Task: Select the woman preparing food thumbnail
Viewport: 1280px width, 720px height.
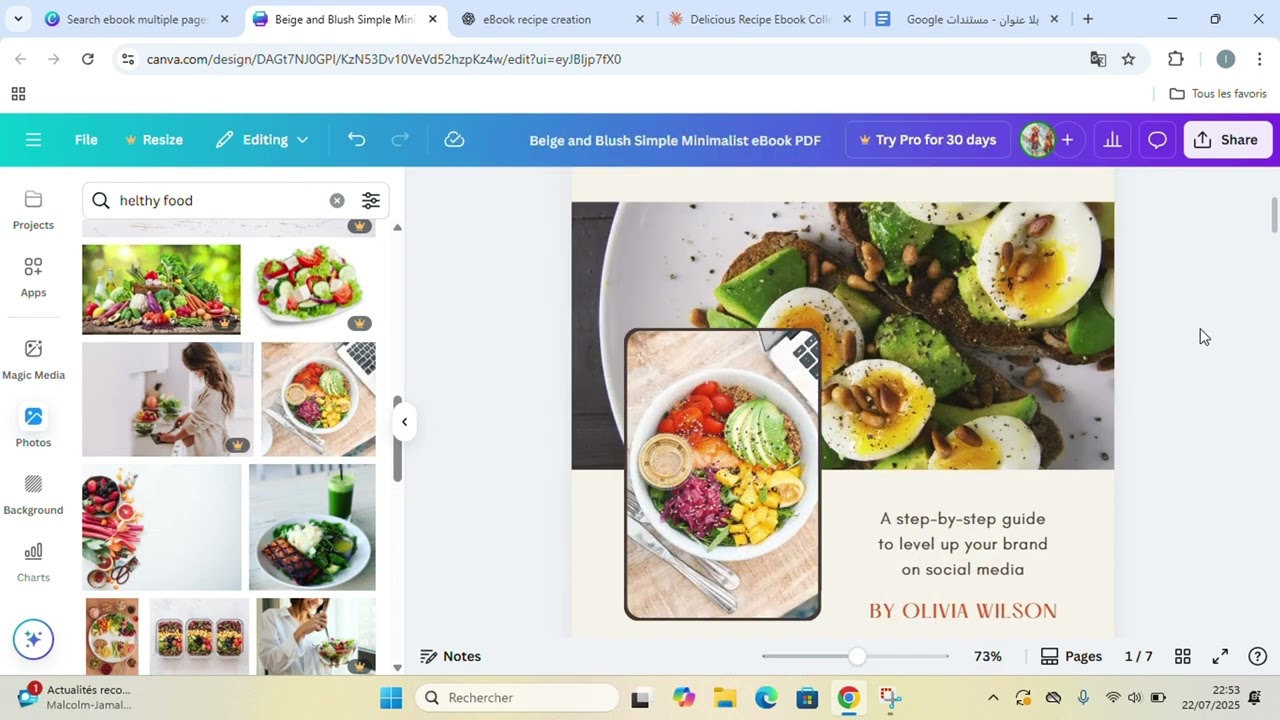Action: pos(168,399)
